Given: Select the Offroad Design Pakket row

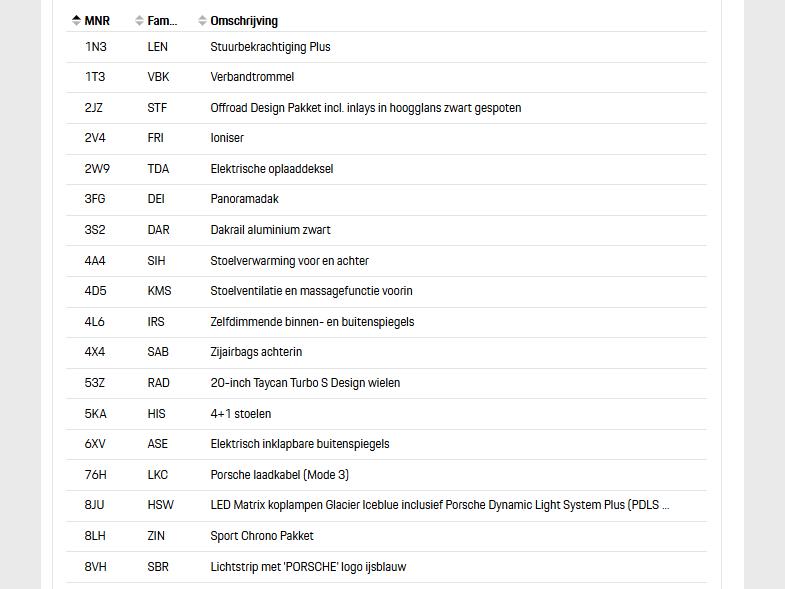Looking at the screenshot, I should [386, 108].
